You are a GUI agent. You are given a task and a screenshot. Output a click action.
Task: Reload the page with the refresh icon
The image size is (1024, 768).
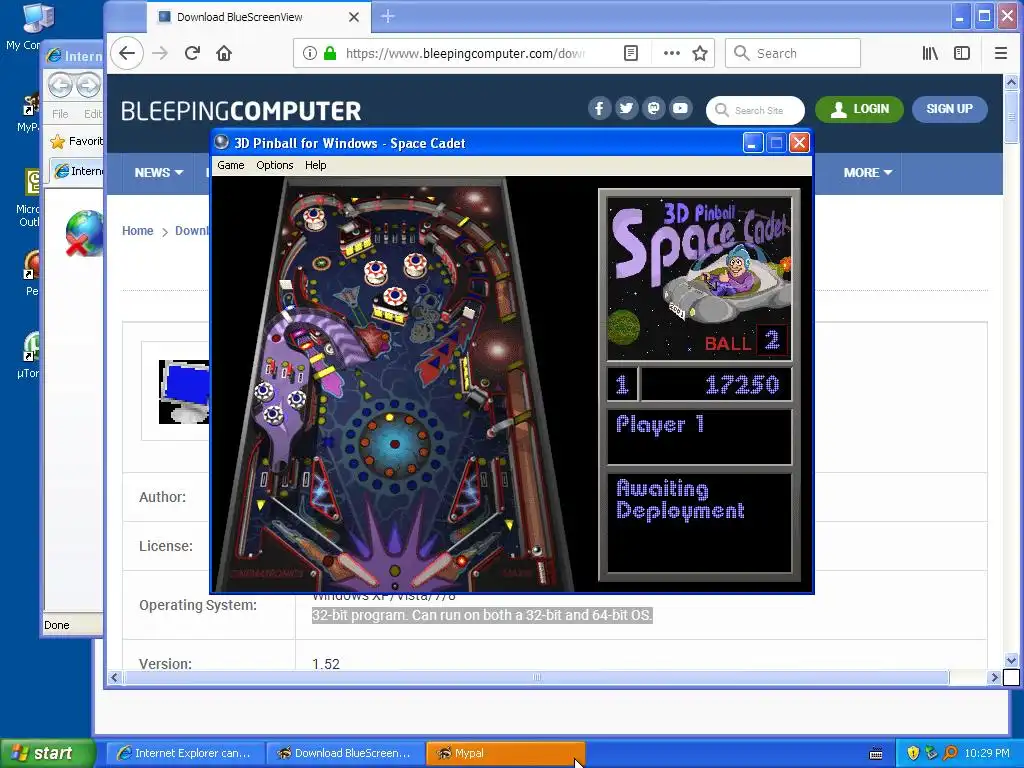pyautogui.click(x=192, y=54)
